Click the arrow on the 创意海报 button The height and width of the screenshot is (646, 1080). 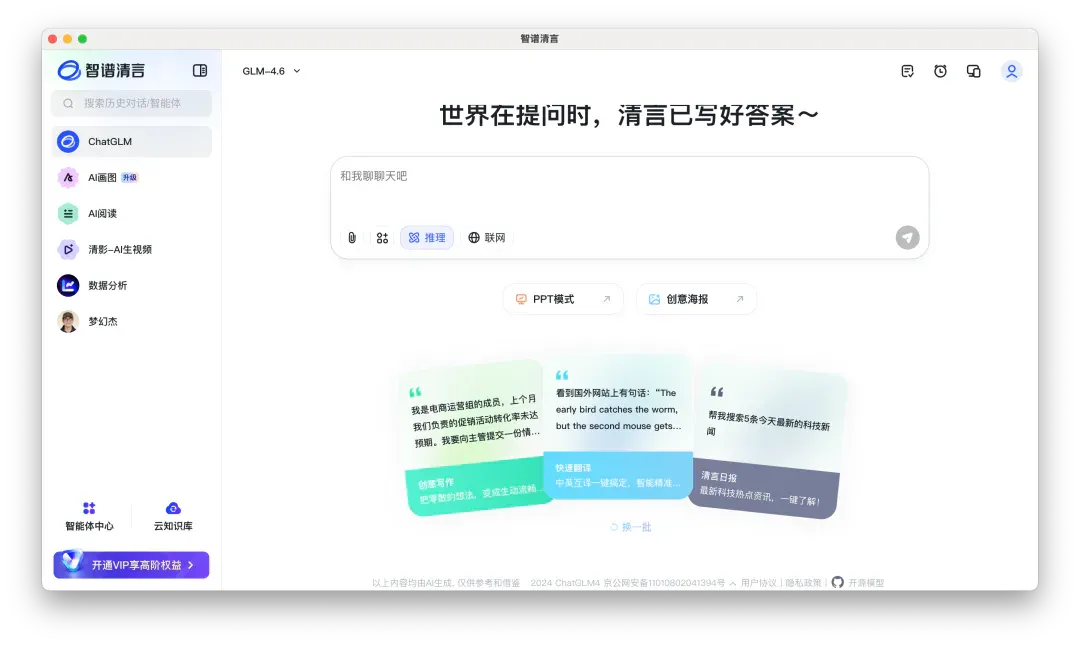pos(740,299)
